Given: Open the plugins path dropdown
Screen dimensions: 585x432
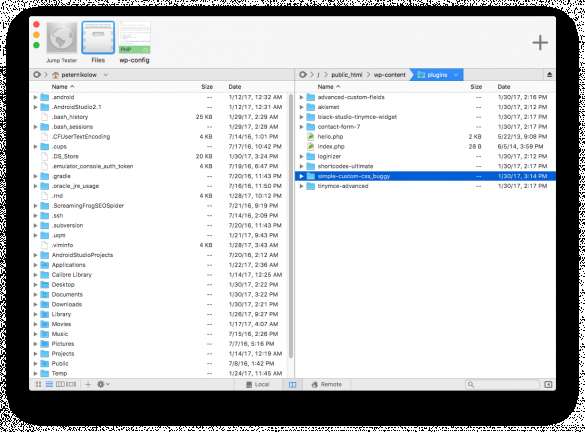Looking at the screenshot, I should point(456,75).
